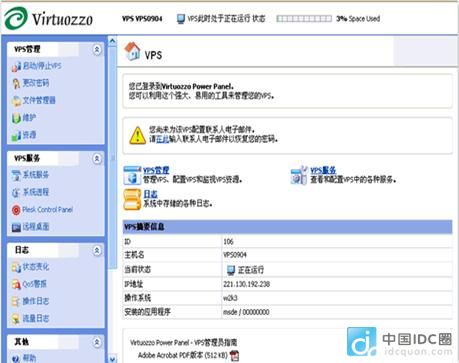Open the QoS警报 alert icon
The image size is (459, 363).
(x=16, y=284)
